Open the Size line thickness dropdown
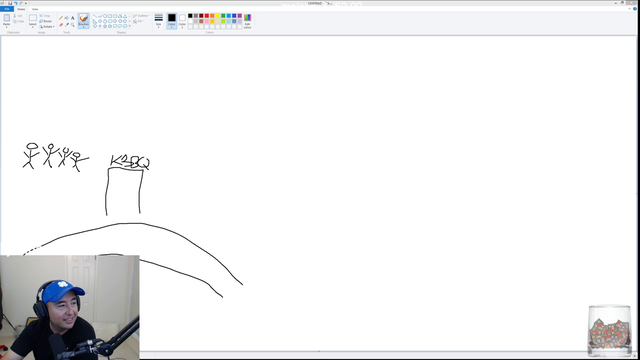640x360 pixels. pyautogui.click(x=158, y=20)
